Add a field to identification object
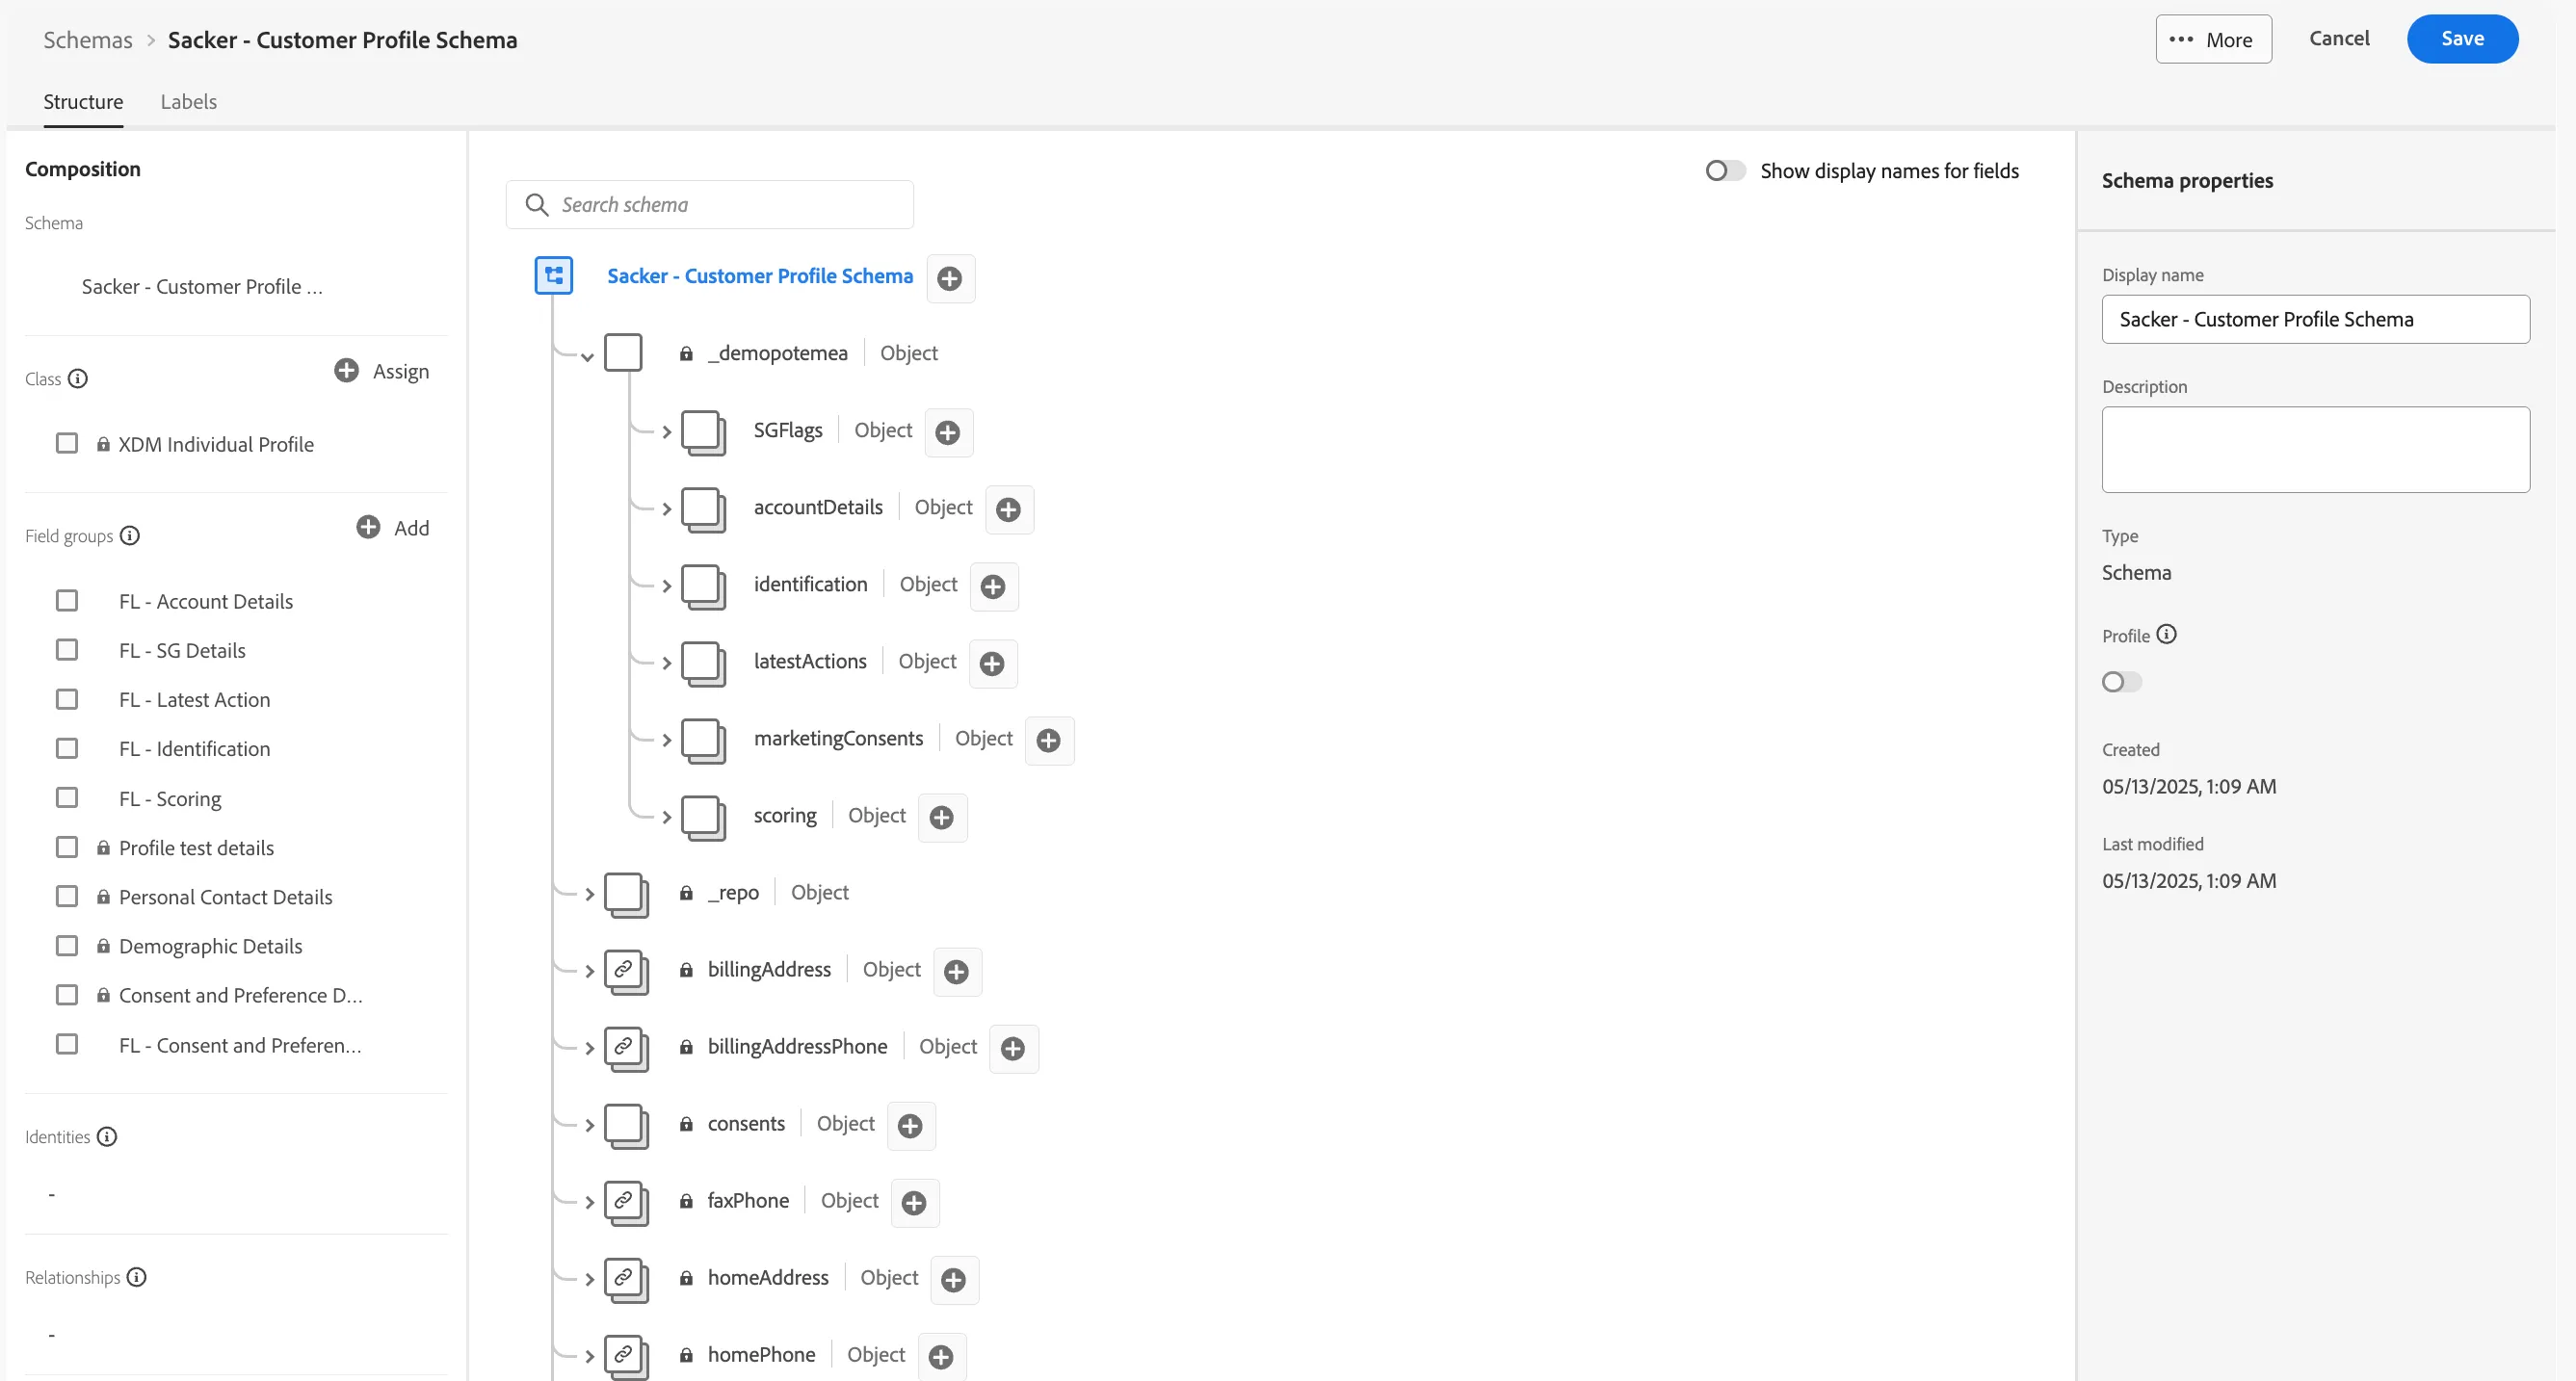The height and width of the screenshot is (1381, 2576). point(993,586)
